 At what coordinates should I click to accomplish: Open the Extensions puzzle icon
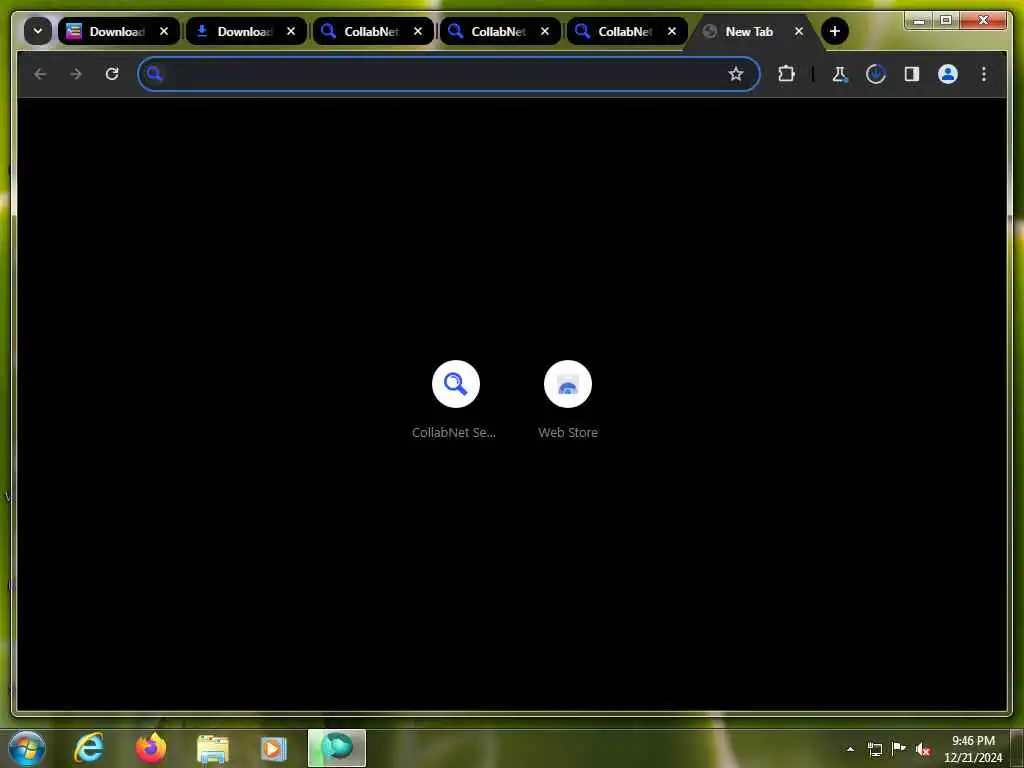coord(786,74)
